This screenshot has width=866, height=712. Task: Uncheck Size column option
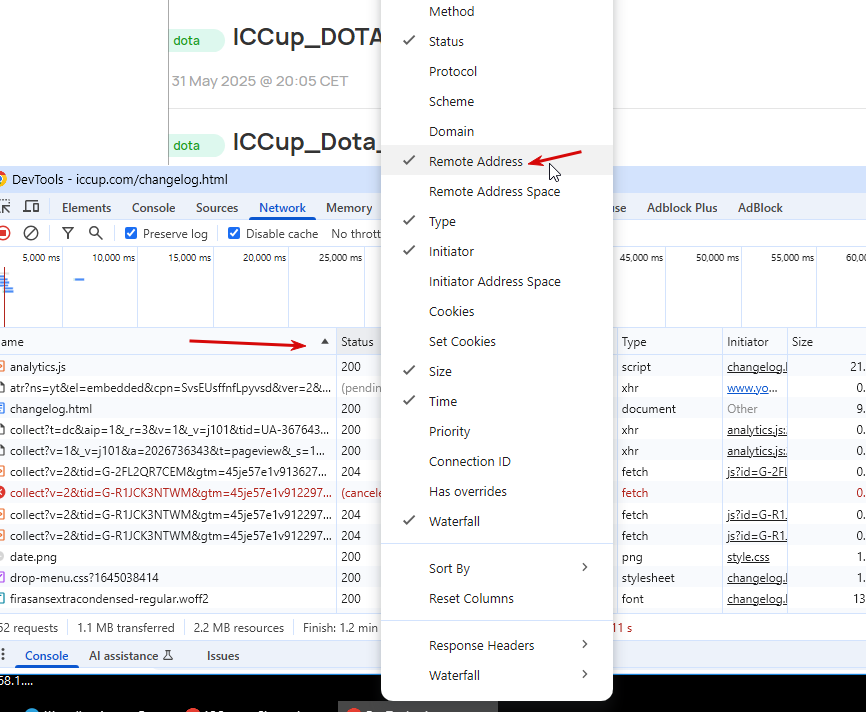pos(497,371)
